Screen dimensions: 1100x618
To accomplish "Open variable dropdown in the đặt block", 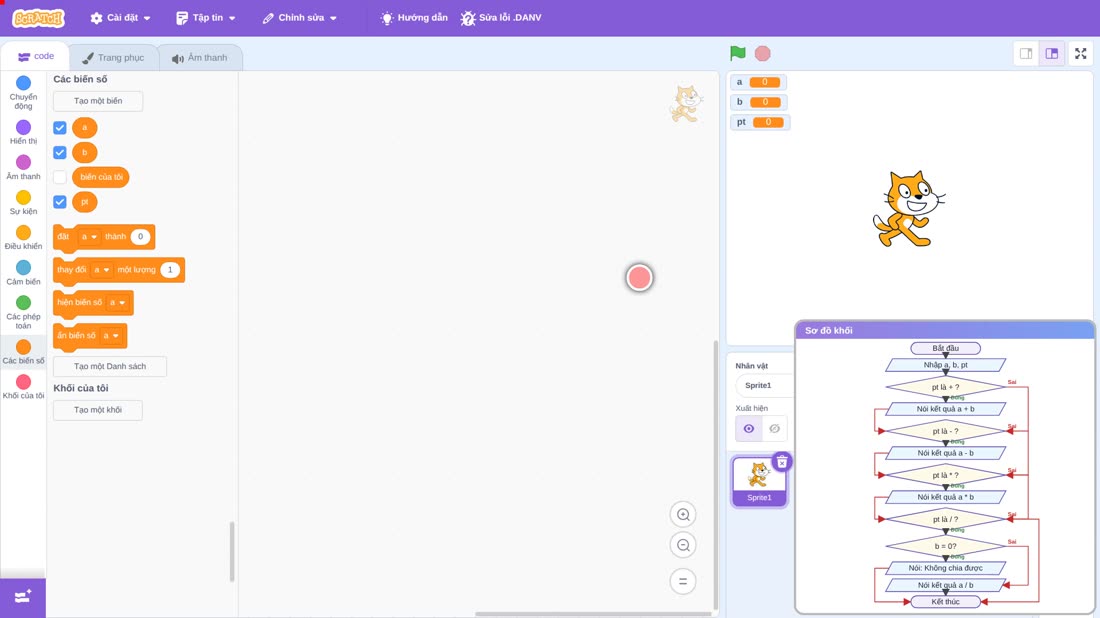I will 88,237.
